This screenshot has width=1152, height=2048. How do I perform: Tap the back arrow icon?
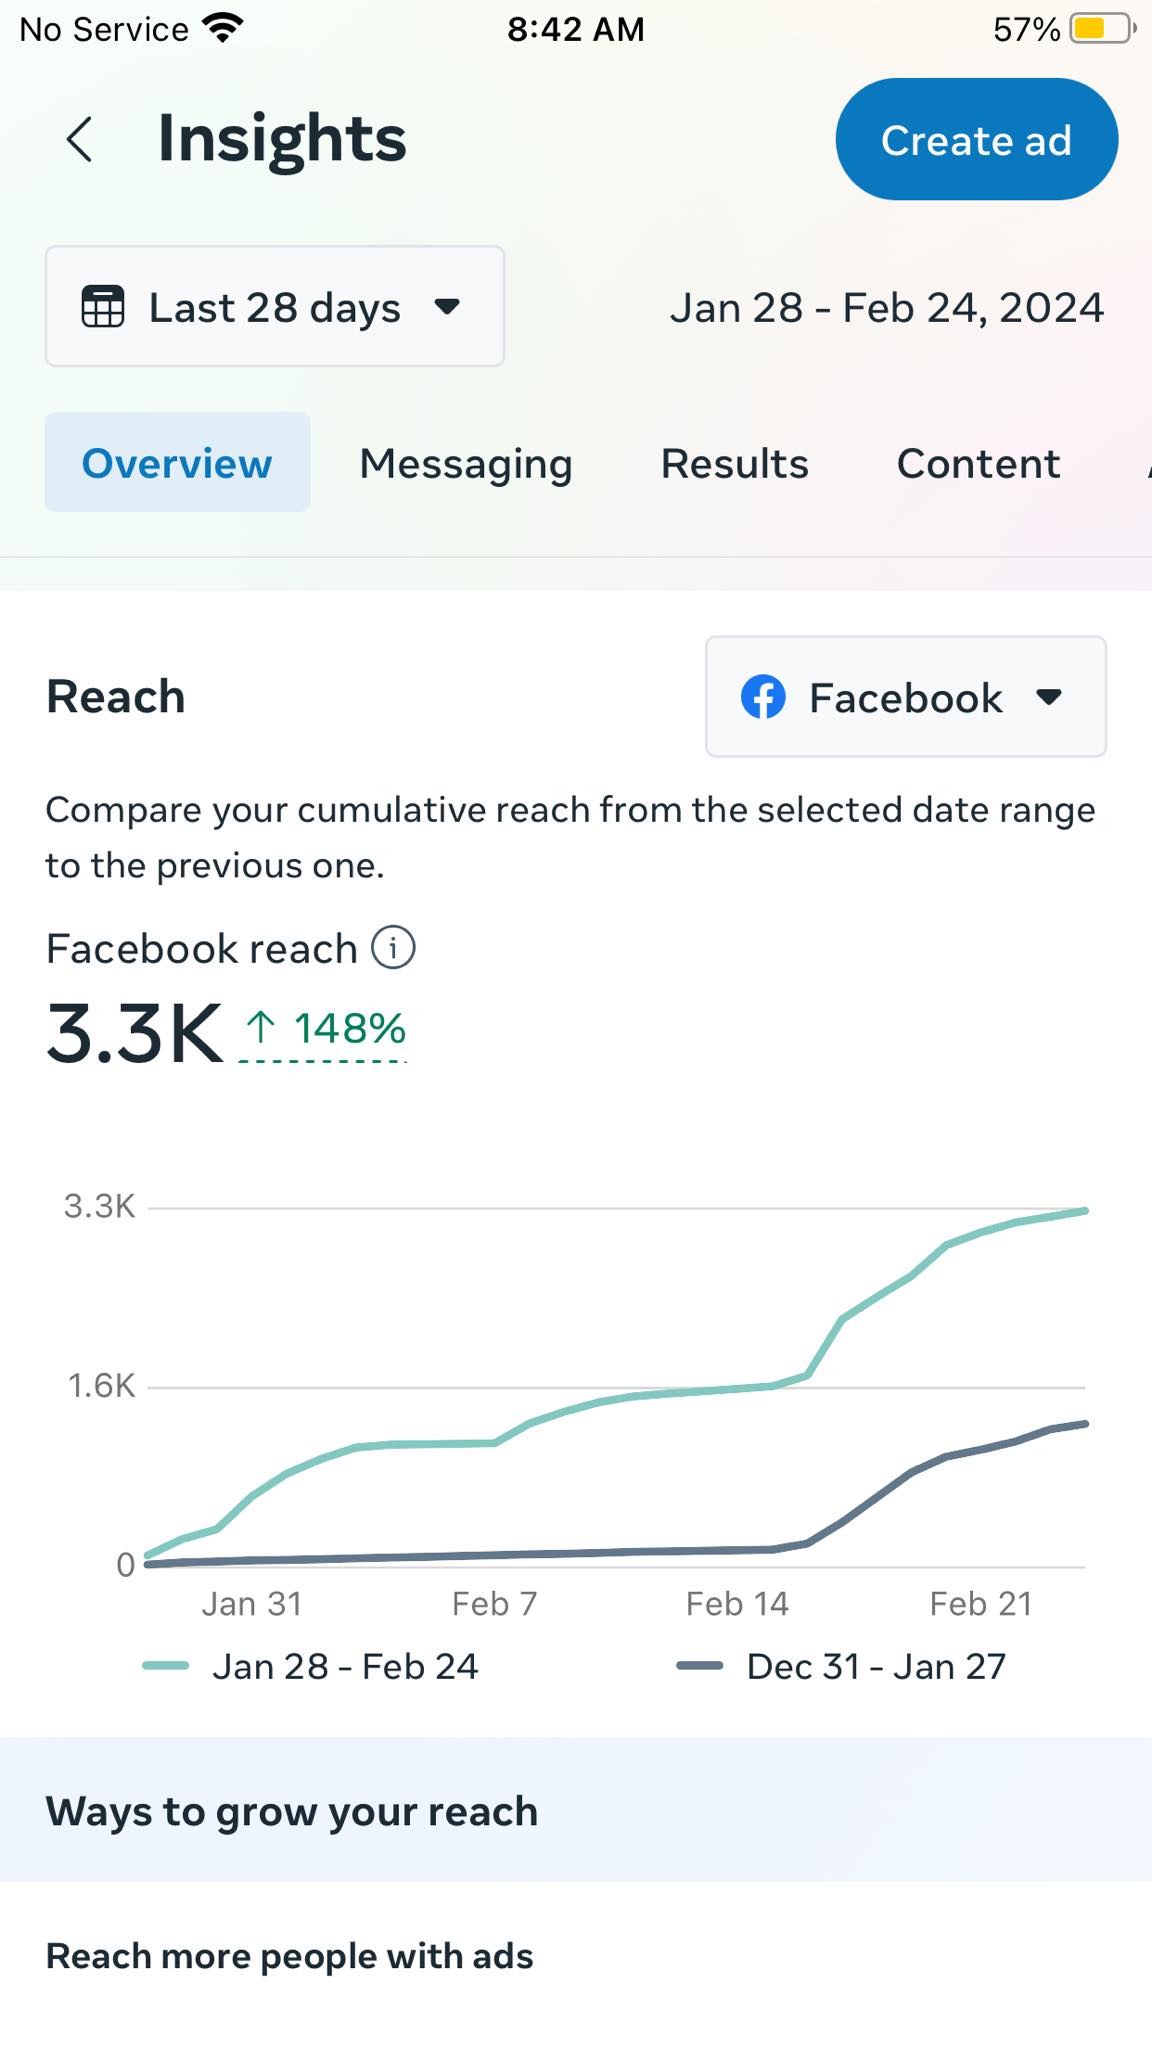point(80,139)
